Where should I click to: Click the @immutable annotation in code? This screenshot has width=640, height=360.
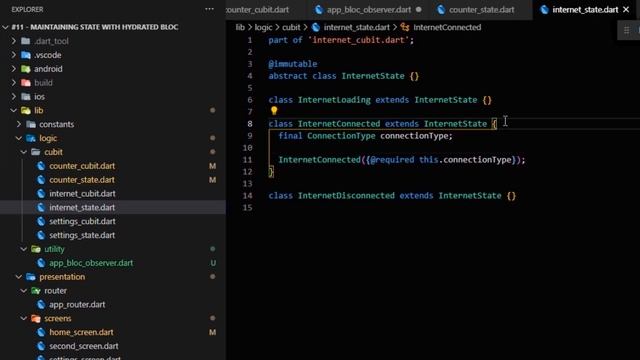(x=293, y=64)
